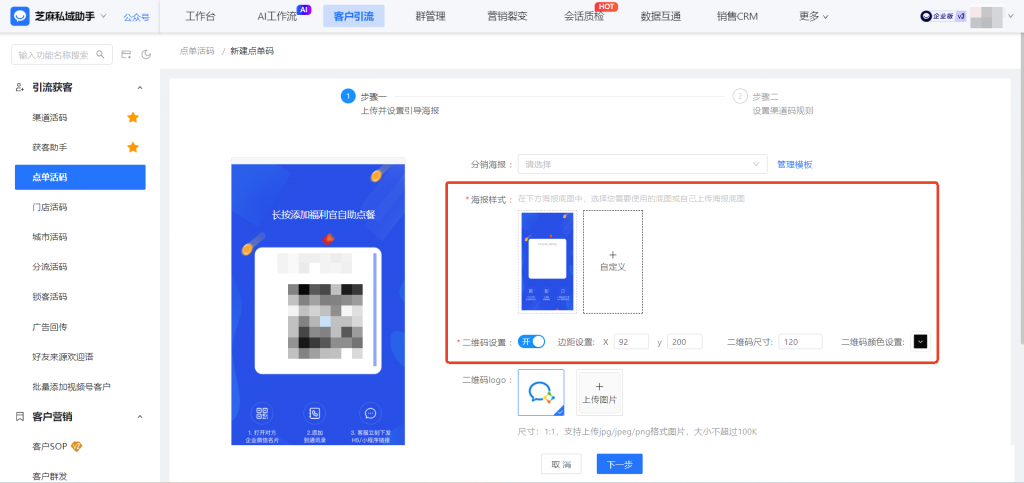Click the 企业版 badge icon
Image resolution: width=1024 pixels, height=483 pixels.
click(x=943, y=16)
